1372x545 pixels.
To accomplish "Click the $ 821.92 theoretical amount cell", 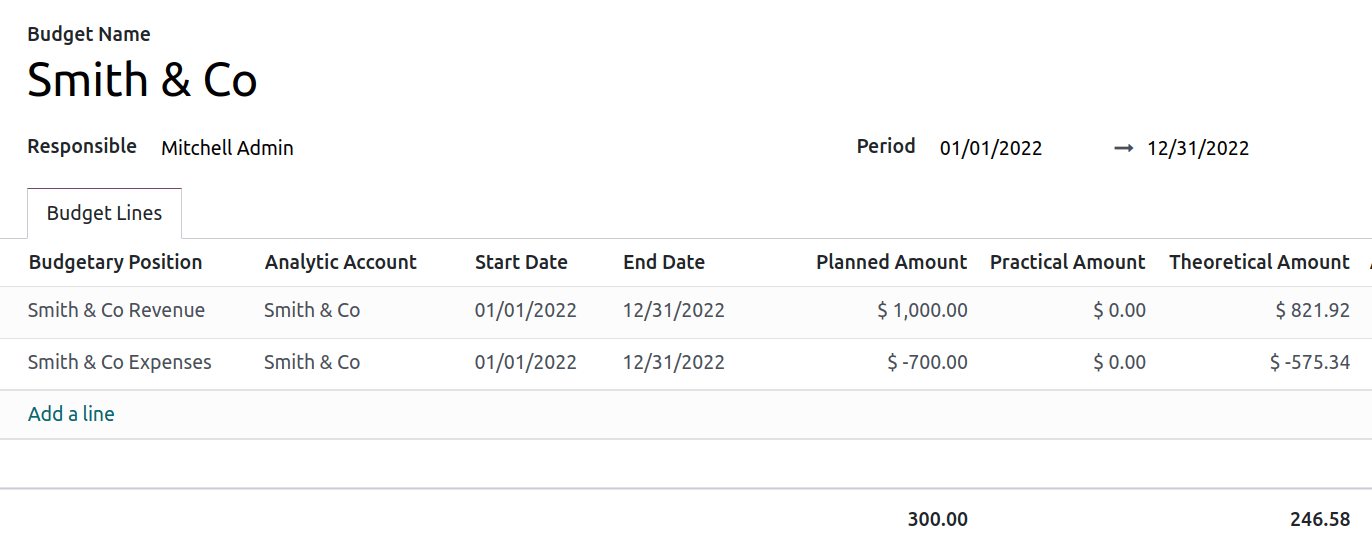I will 1312,310.
